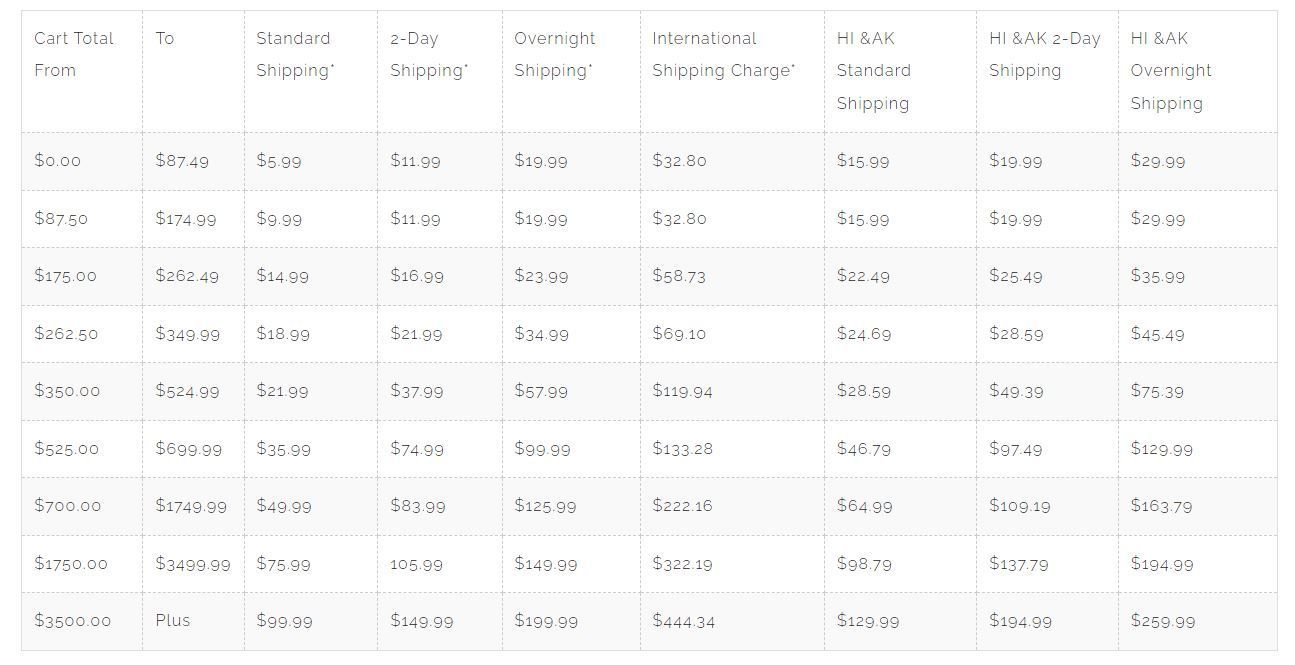Click the $99.99 overnight shipping cell
The width and height of the screenshot is (1295, 665).
tap(542, 449)
